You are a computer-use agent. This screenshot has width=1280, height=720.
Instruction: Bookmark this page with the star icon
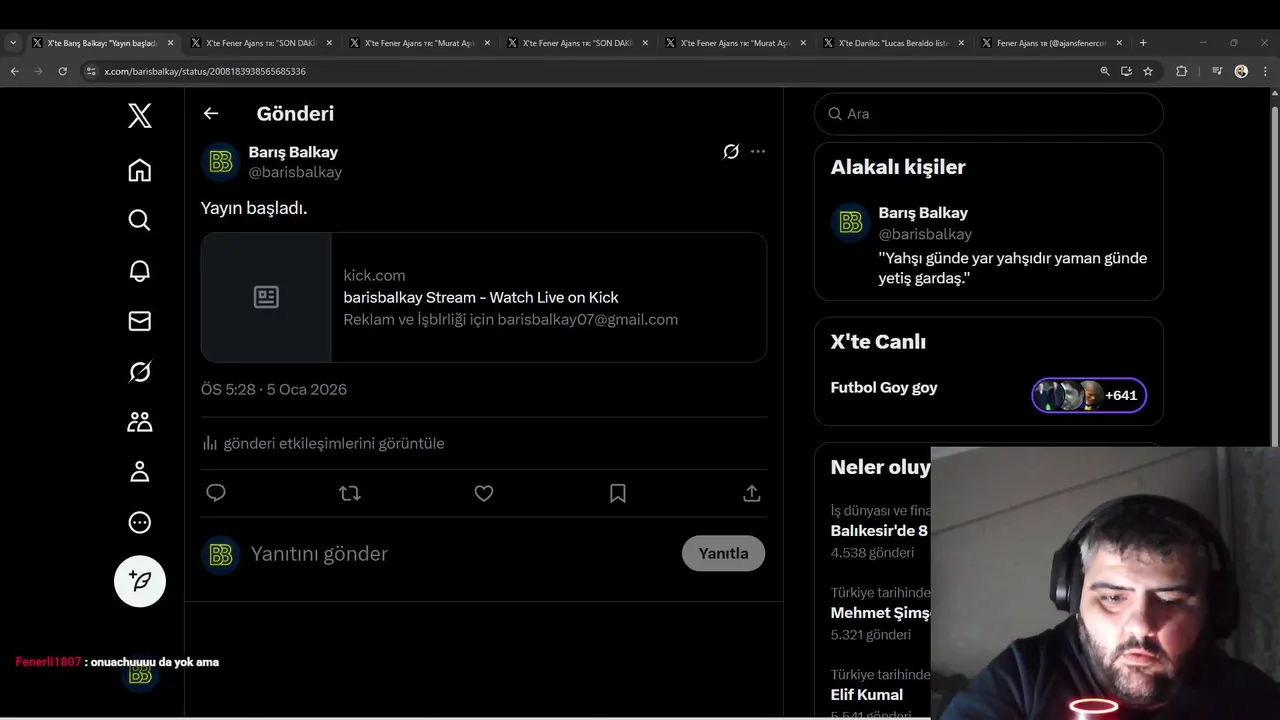1148,71
